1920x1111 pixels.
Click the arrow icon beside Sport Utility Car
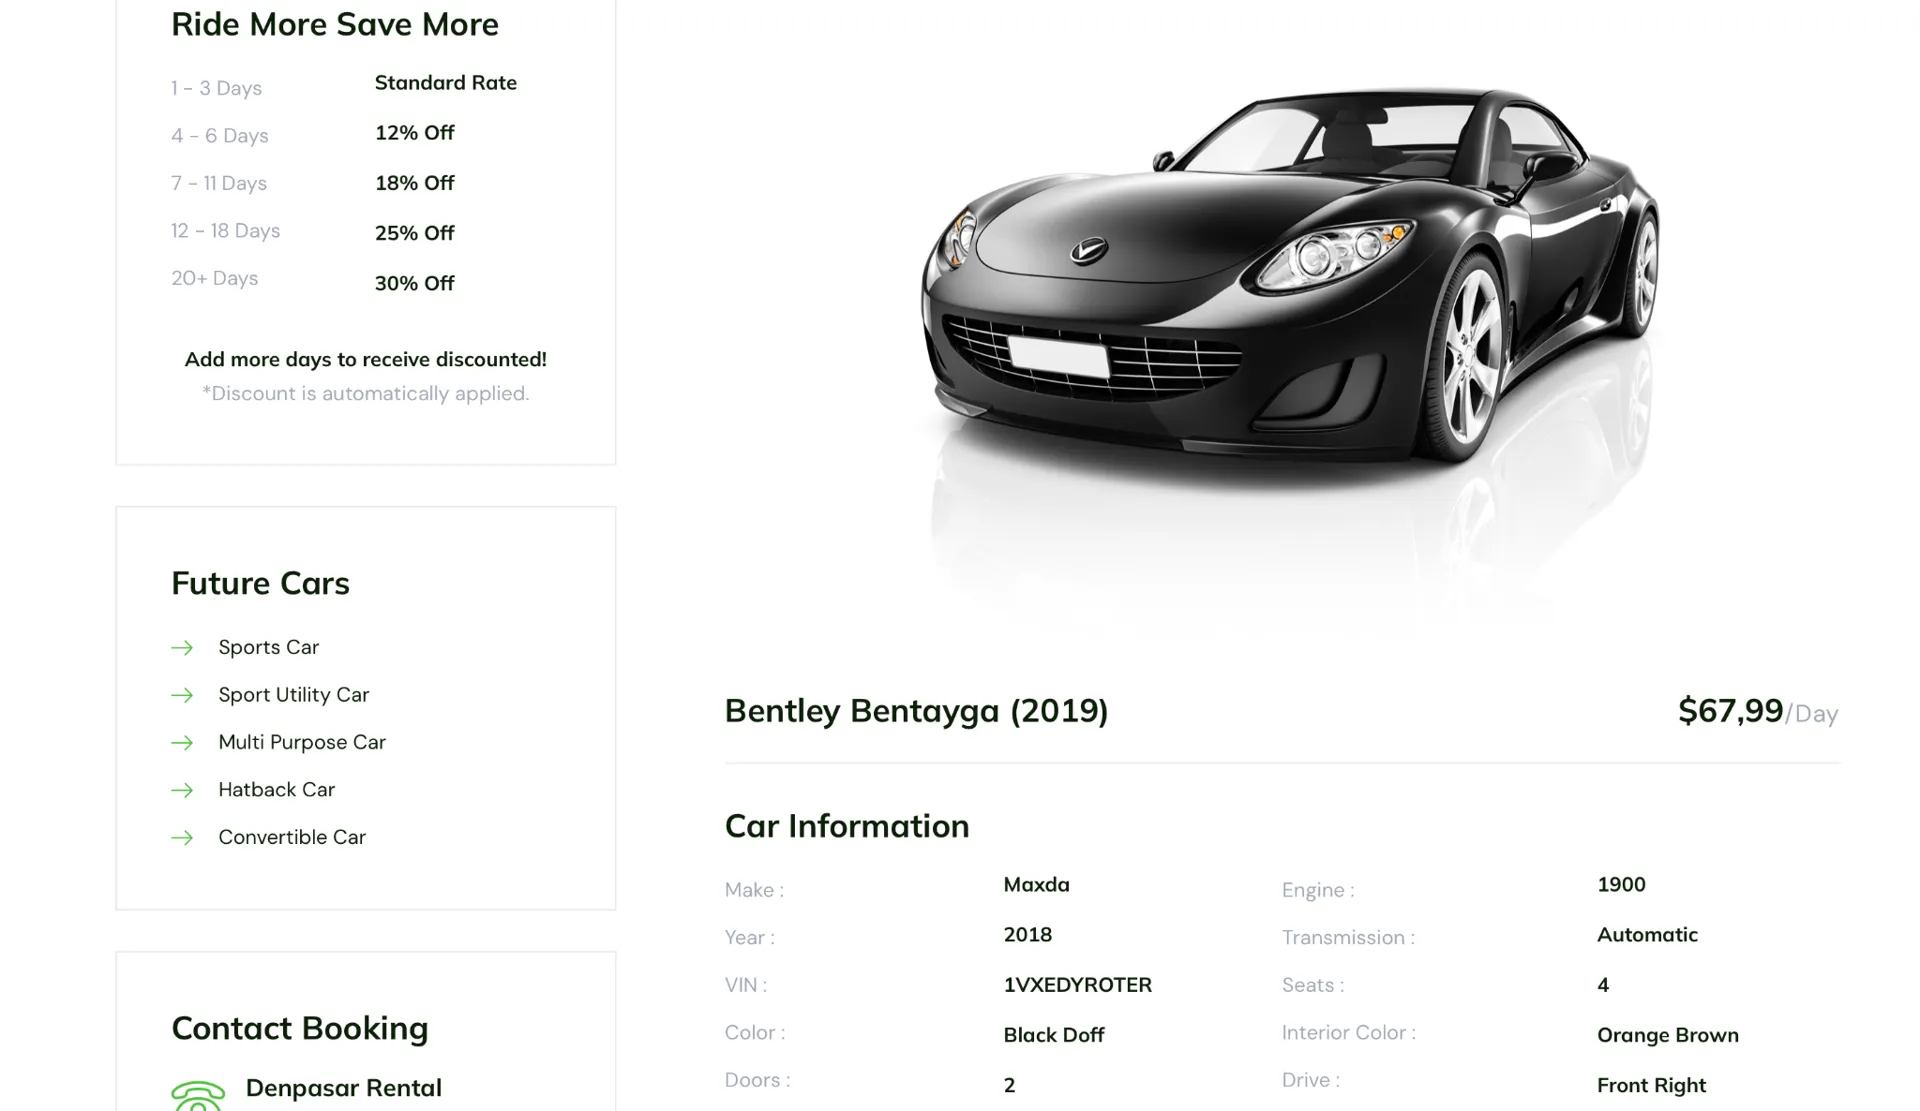click(x=182, y=695)
